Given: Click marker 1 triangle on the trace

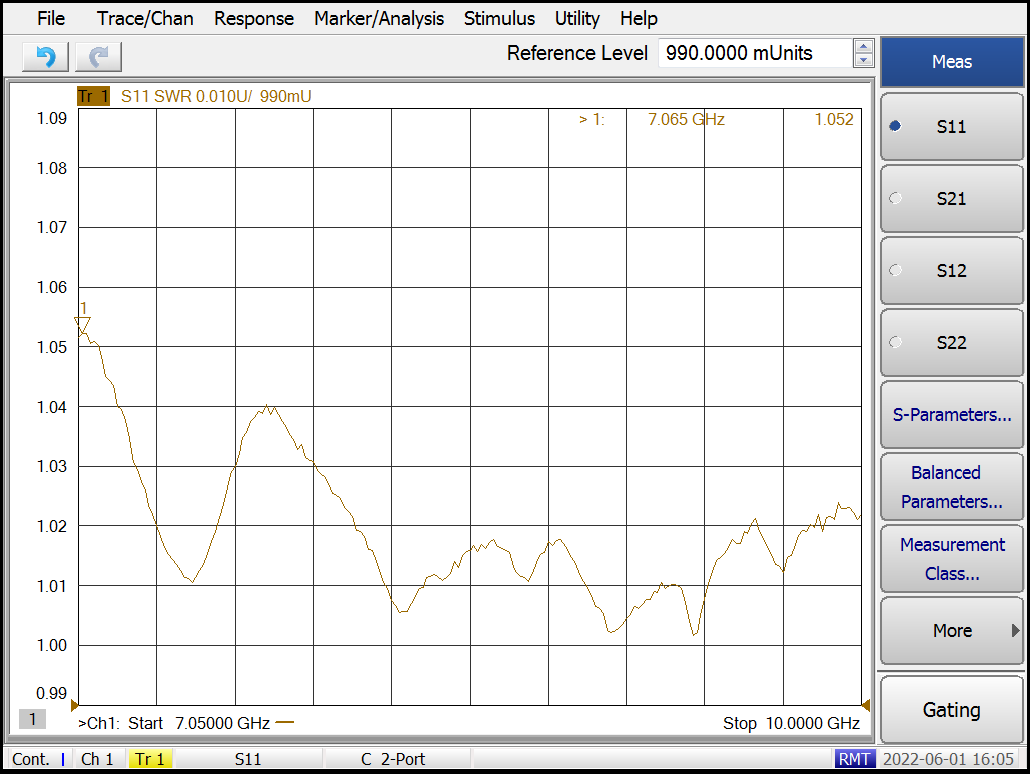Looking at the screenshot, I should click(x=83, y=324).
